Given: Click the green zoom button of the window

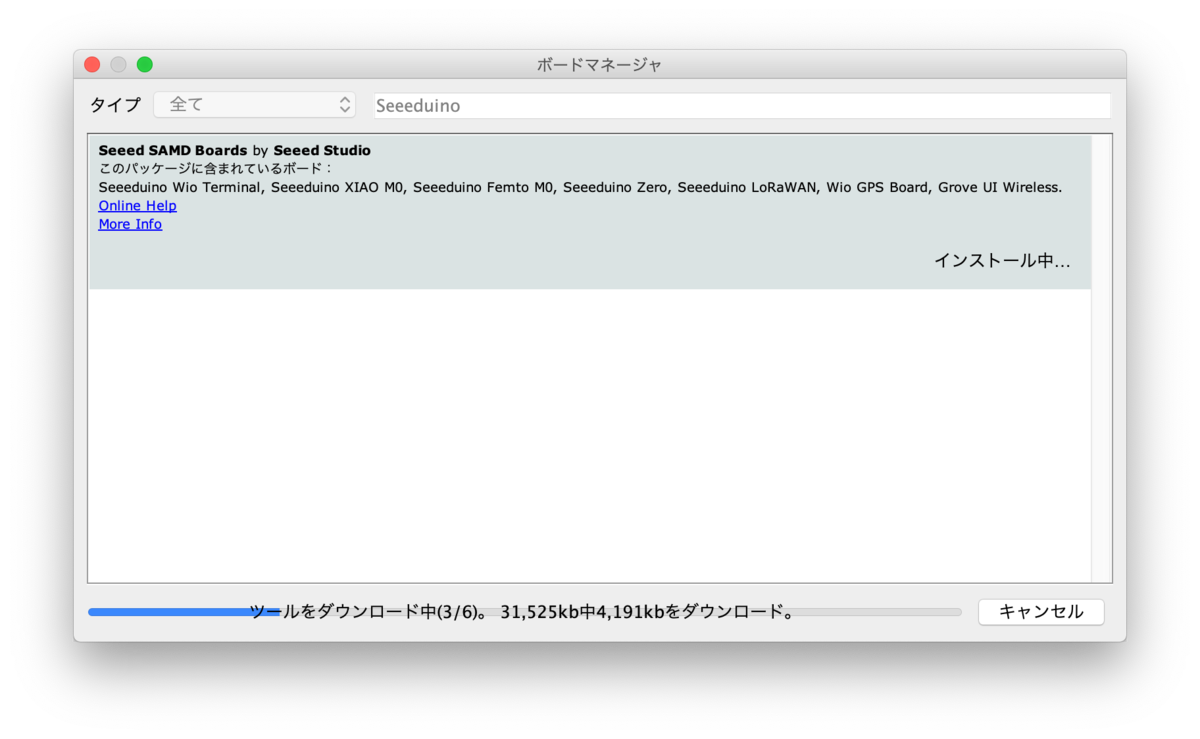Looking at the screenshot, I should pyautogui.click(x=144, y=63).
